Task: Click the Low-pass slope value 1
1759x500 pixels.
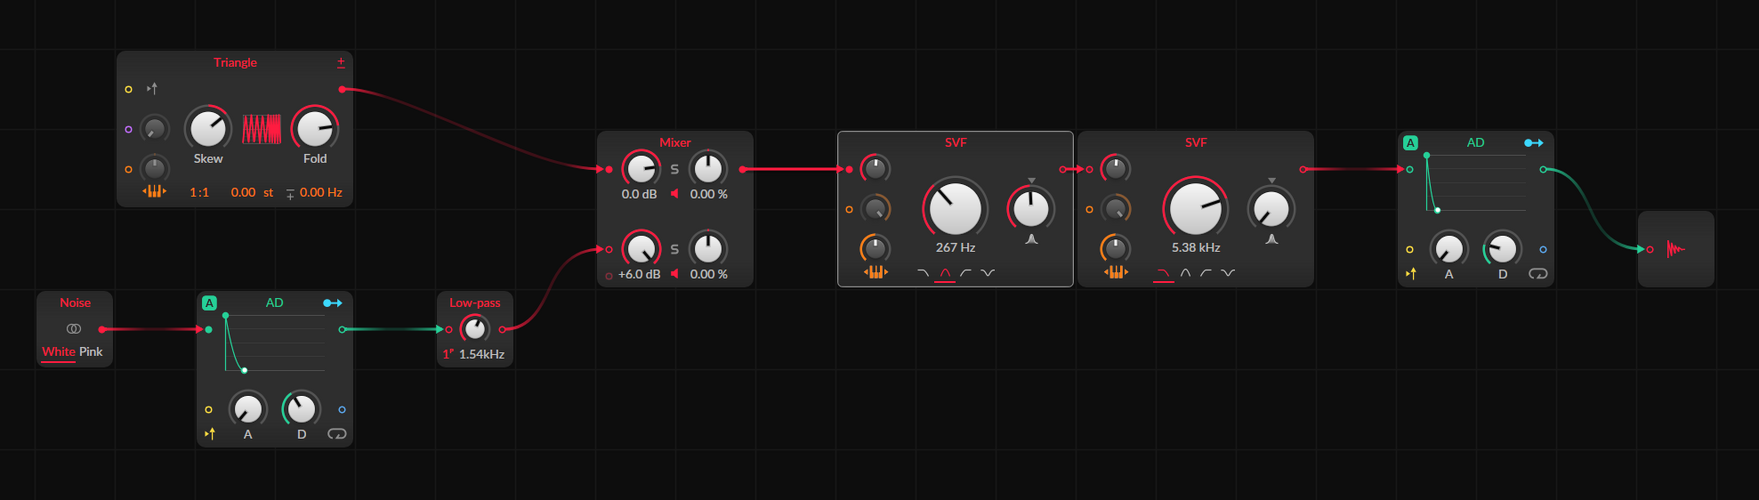Action: [x=448, y=354]
